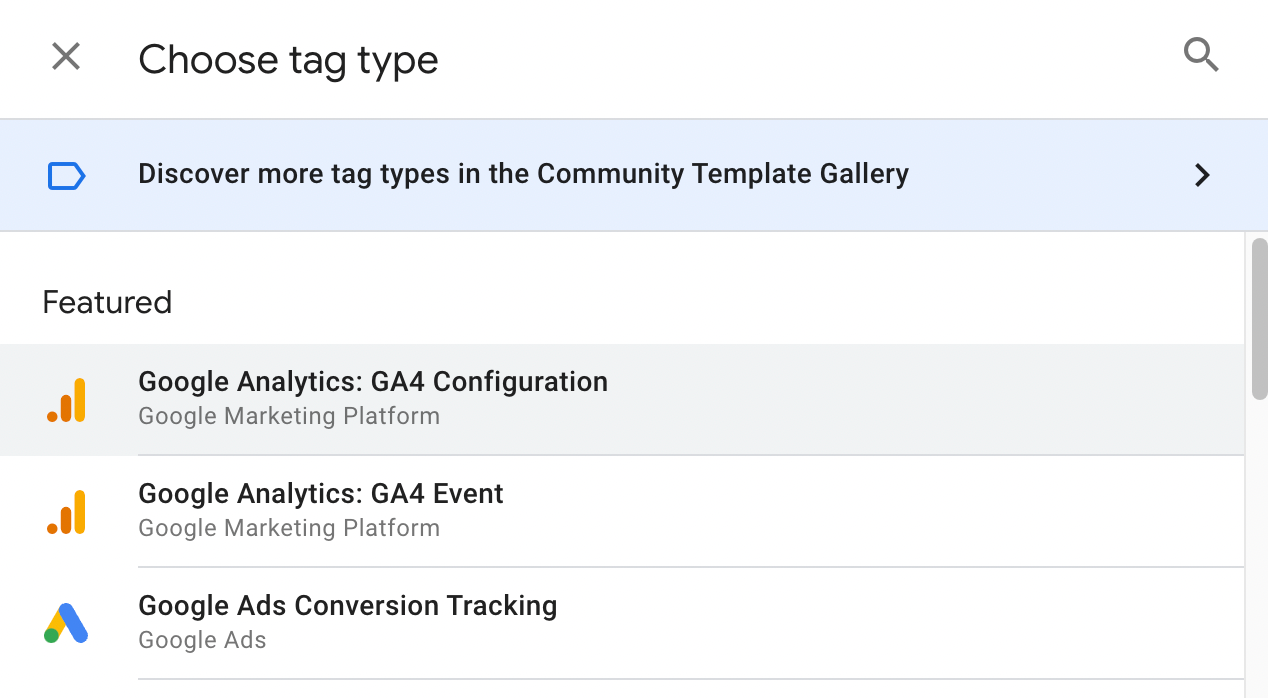
Task: Select Google Analytics: GA4 Configuration title
Action: (373, 382)
